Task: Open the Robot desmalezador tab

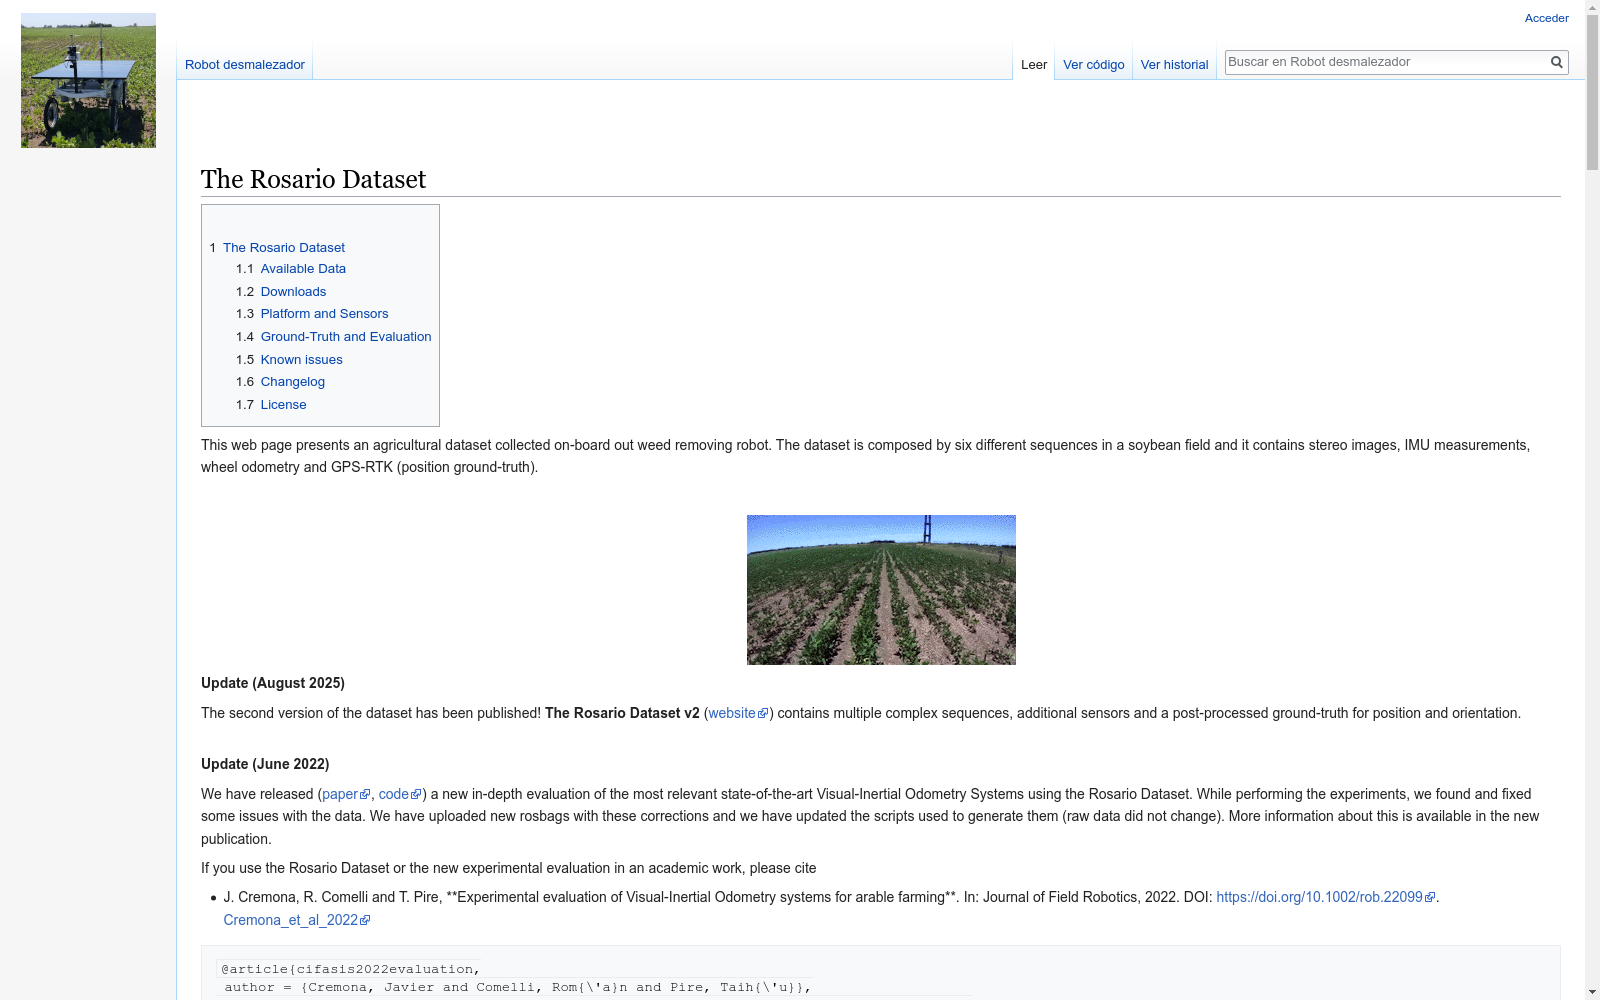Action: click(x=245, y=64)
